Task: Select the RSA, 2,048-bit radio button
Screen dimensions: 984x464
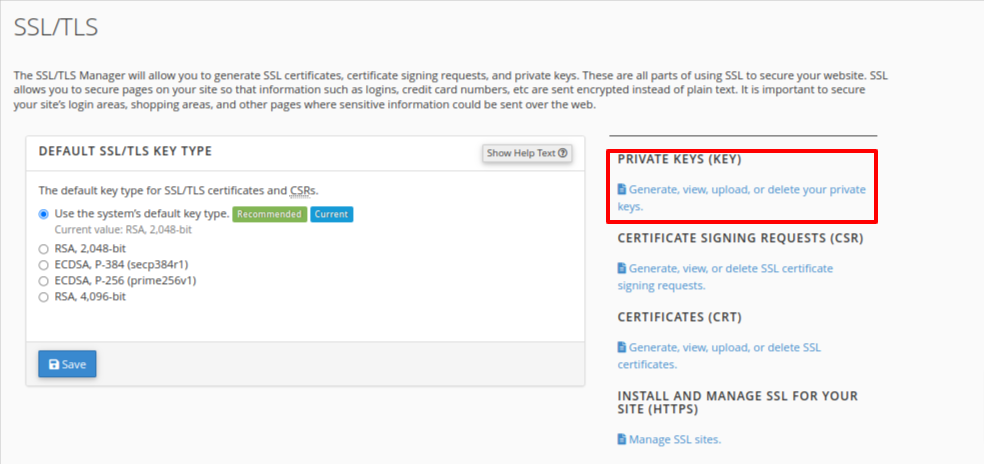Action: (43, 249)
